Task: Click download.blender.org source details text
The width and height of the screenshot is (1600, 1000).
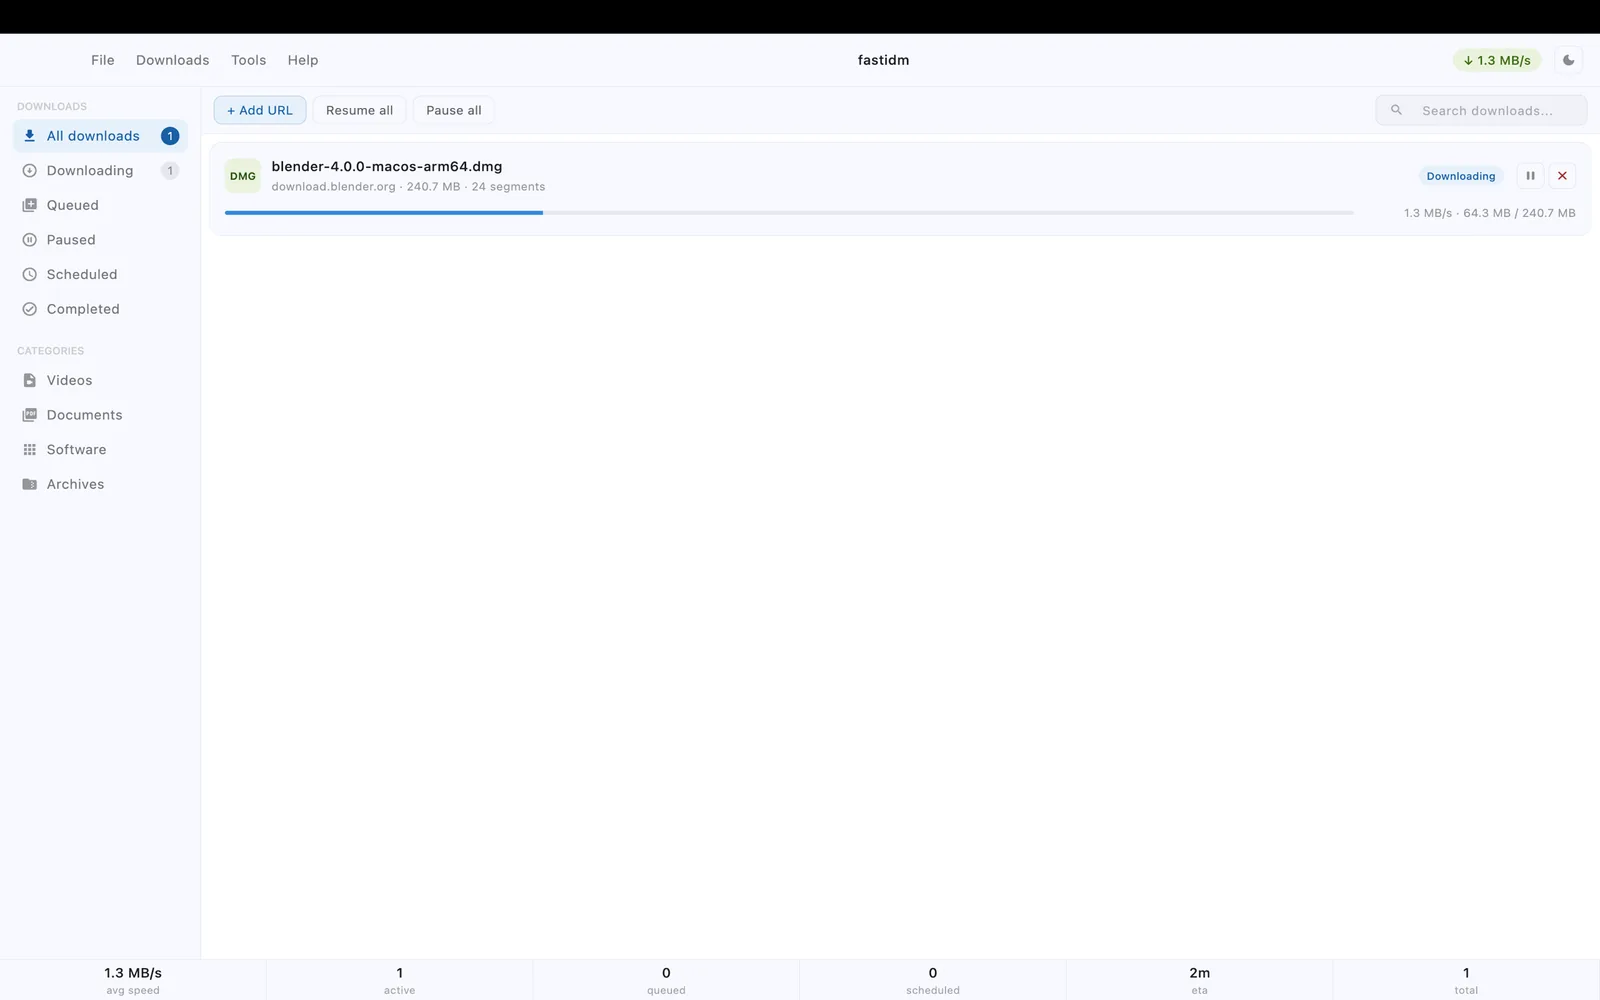Action: point(408,187)
